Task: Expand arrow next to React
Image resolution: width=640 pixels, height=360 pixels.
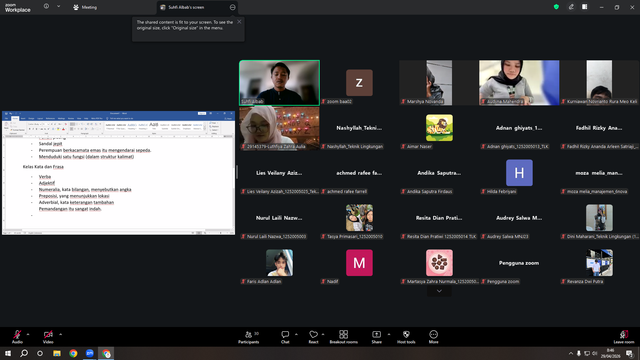Action: pyautogui.click(x=323, y=335)
